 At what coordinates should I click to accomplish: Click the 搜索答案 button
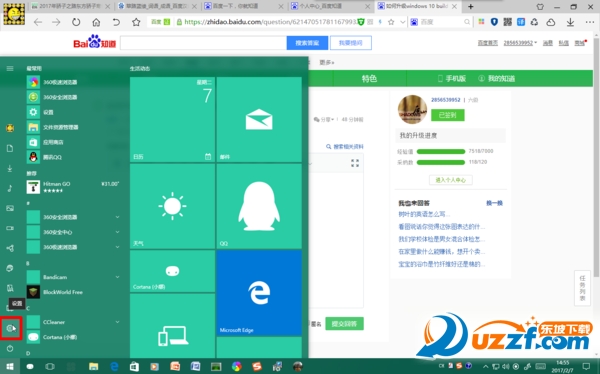(x=307, y=43)
